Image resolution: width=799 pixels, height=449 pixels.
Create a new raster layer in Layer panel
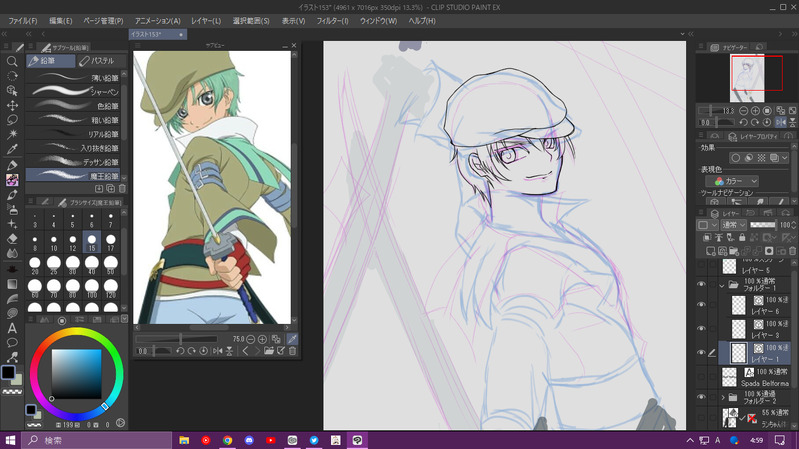pos(710,251)
